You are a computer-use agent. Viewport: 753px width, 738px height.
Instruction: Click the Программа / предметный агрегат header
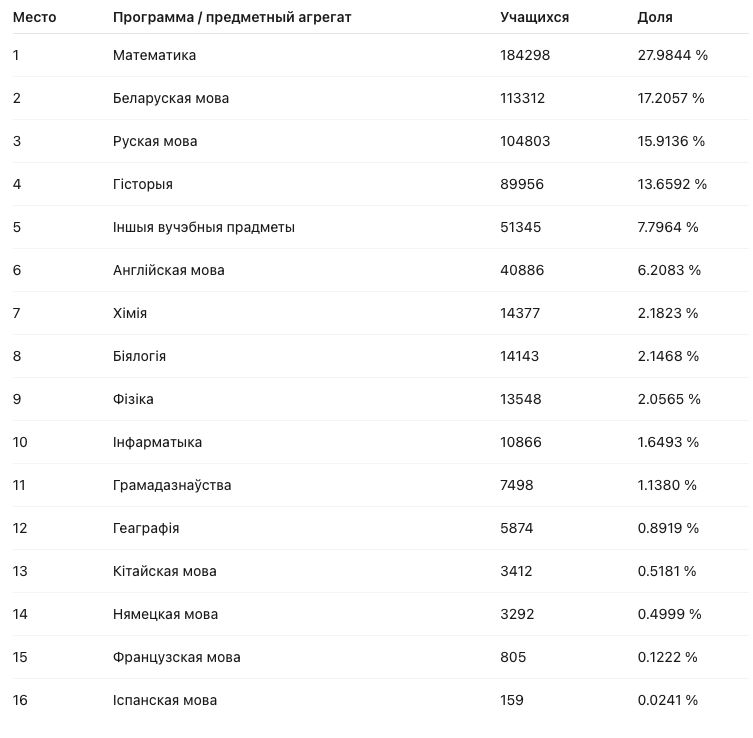(232, 17)
